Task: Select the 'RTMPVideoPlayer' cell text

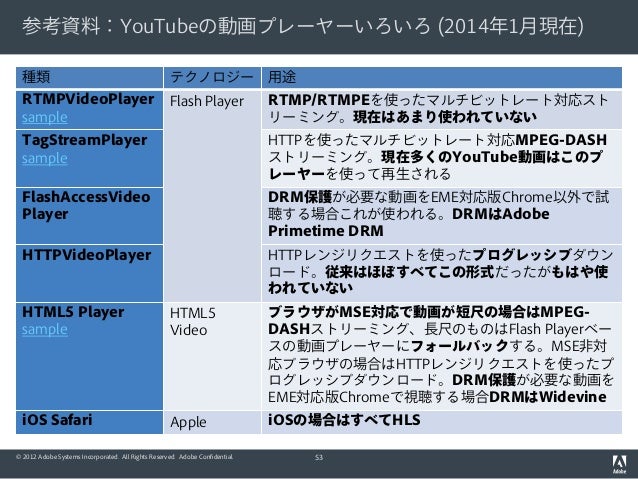Action: pos(88,99)
